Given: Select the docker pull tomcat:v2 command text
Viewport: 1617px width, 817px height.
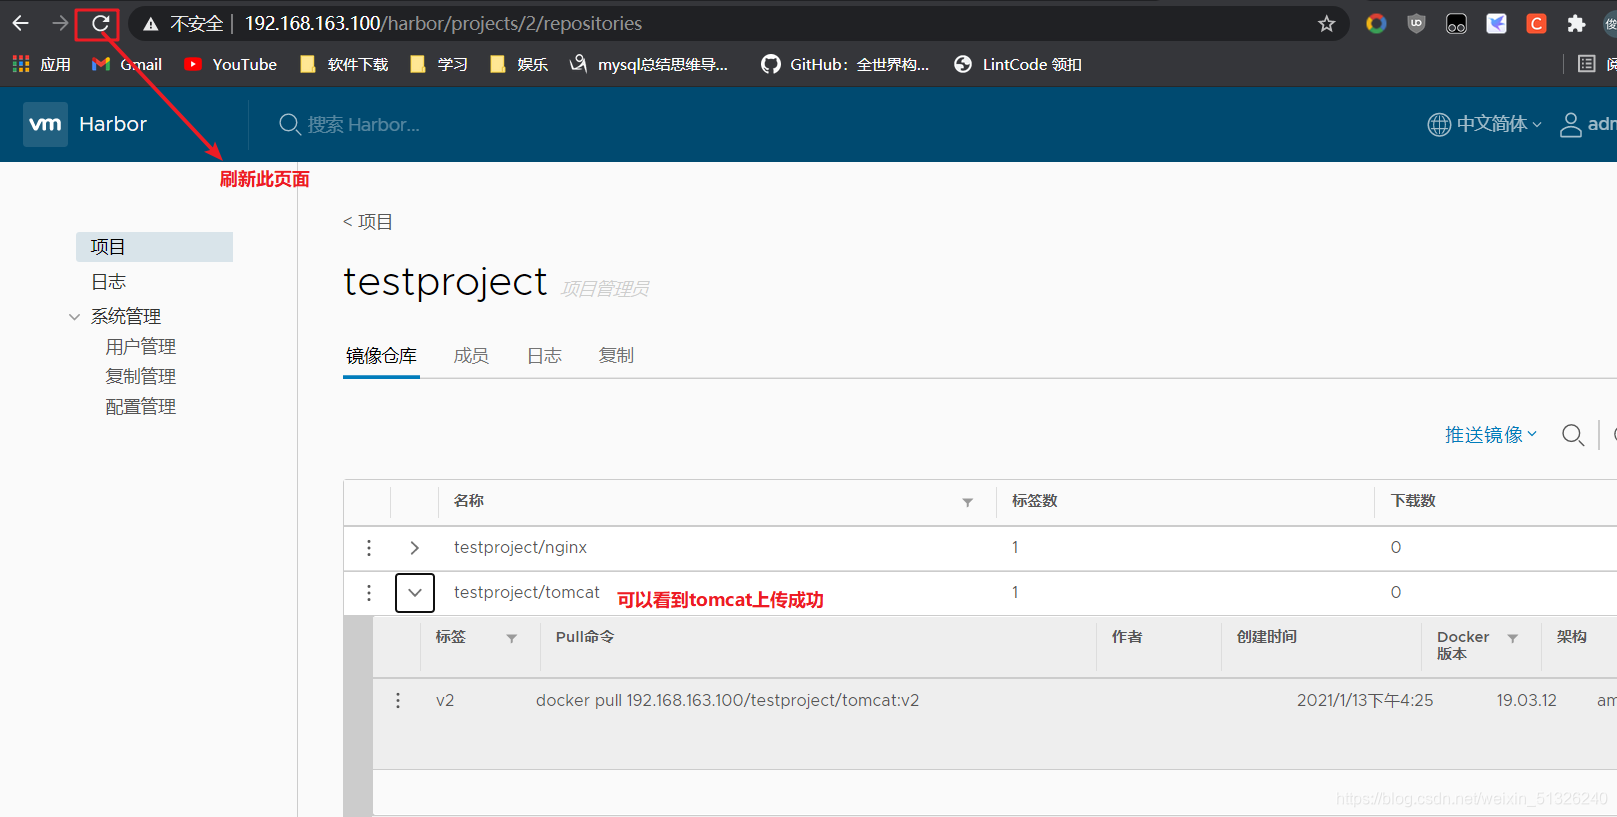Looking at the screenshot, I should pyautogui.click(x=727, y=700).
